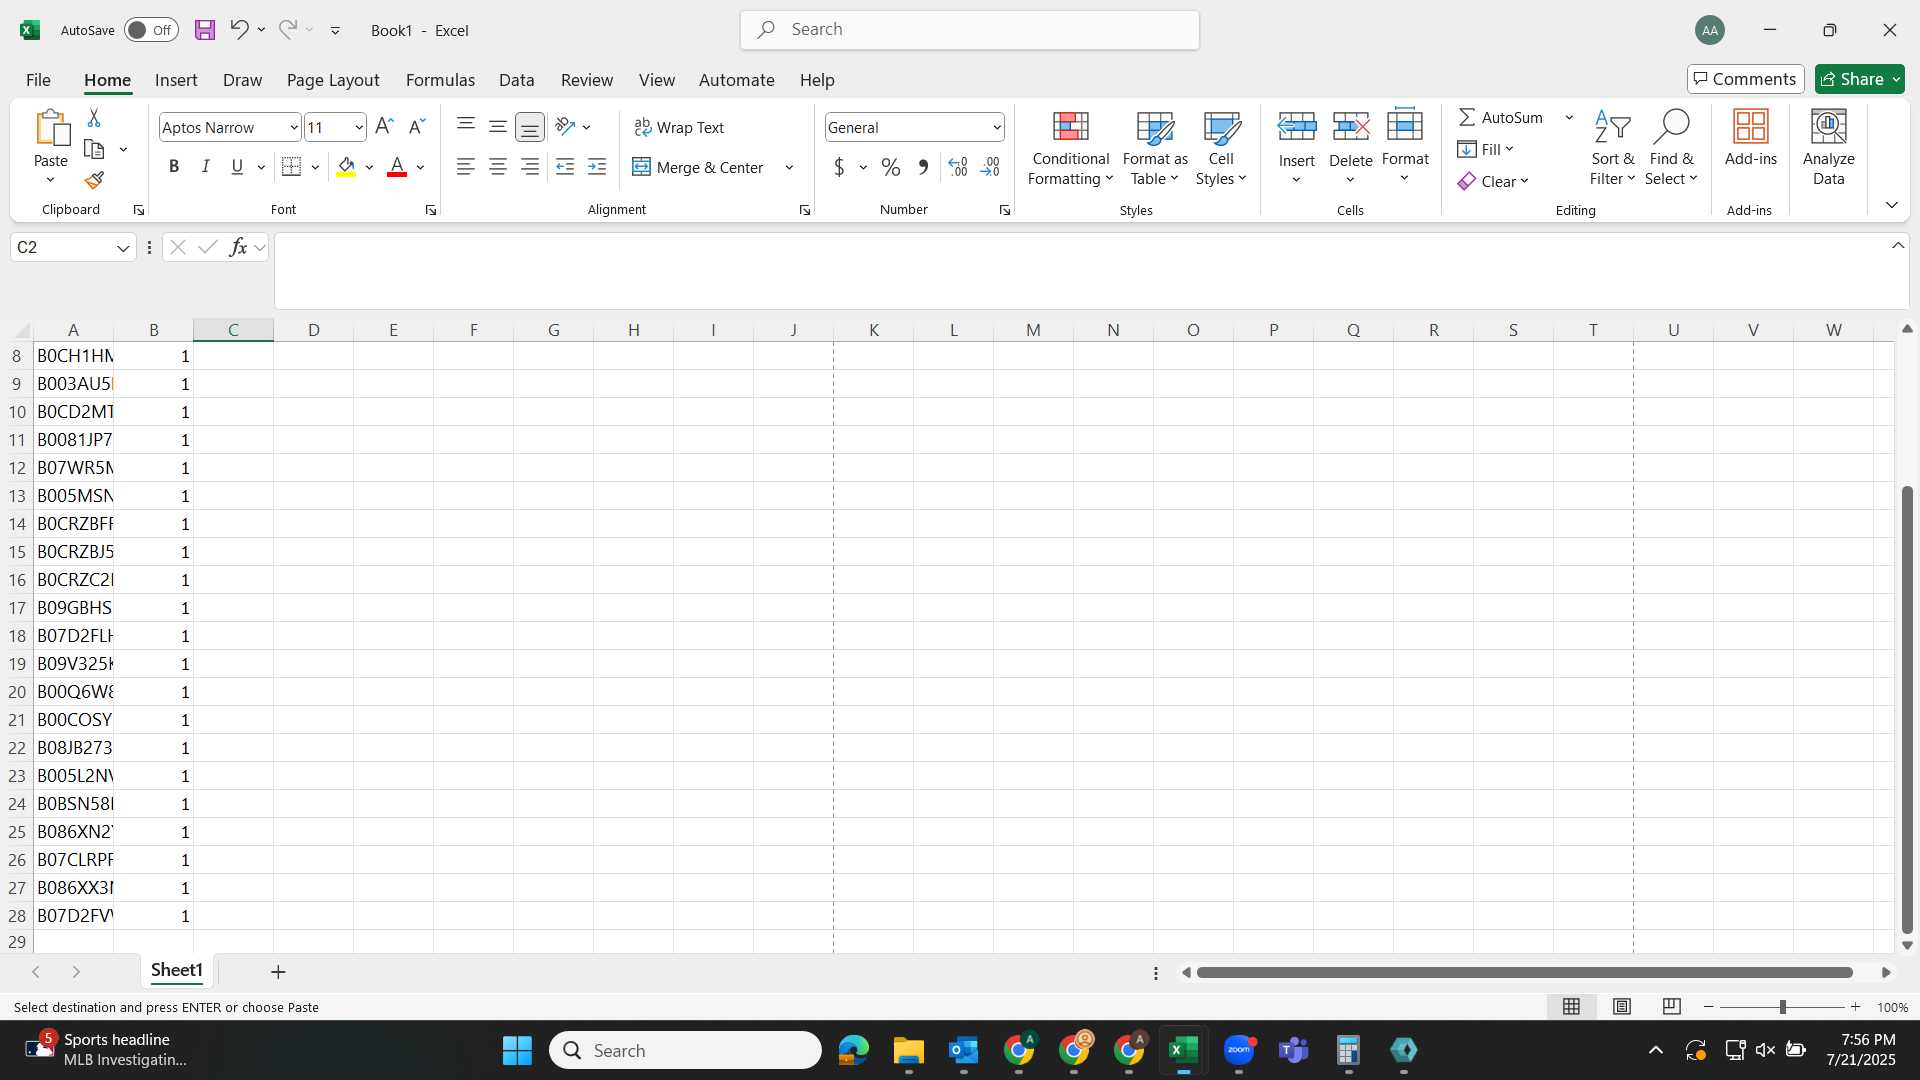Click the Delete cells icon
Viewport: 1920px width, 1080px height.
click(x=1351, y=127)
